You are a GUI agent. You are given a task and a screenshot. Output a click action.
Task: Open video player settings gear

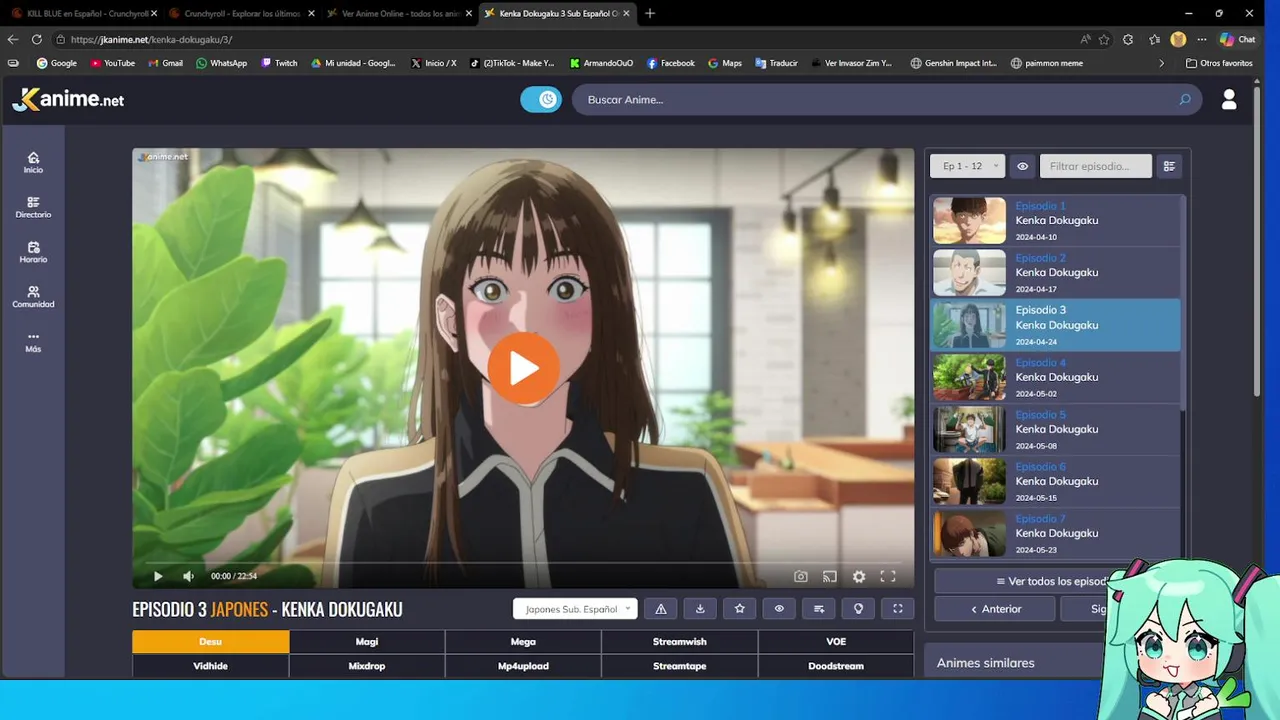click(x=859, y=576)
